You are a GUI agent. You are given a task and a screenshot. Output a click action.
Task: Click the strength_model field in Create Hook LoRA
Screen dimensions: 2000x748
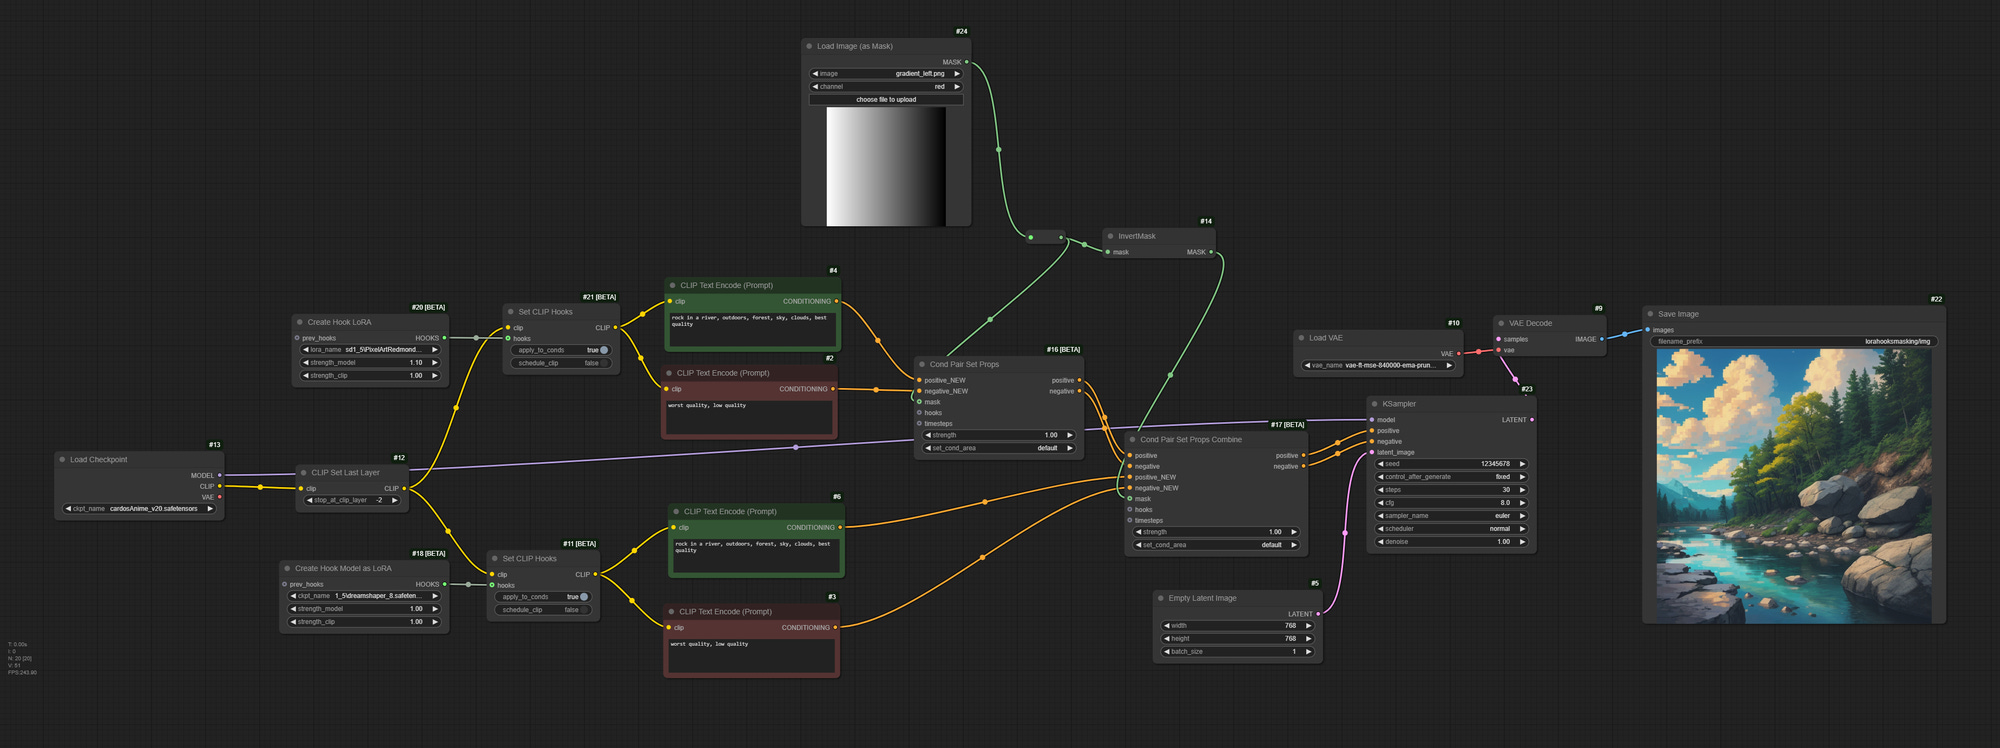(x=370, y=363)
